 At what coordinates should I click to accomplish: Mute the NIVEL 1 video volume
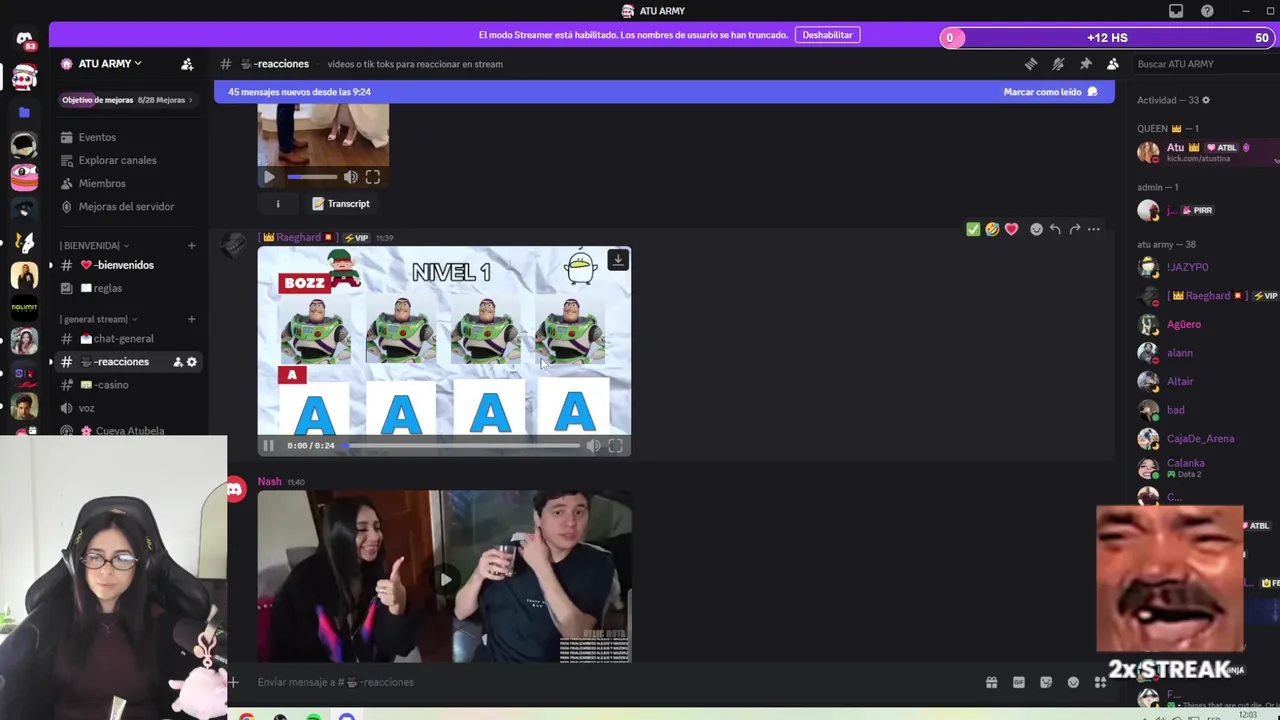593,445
